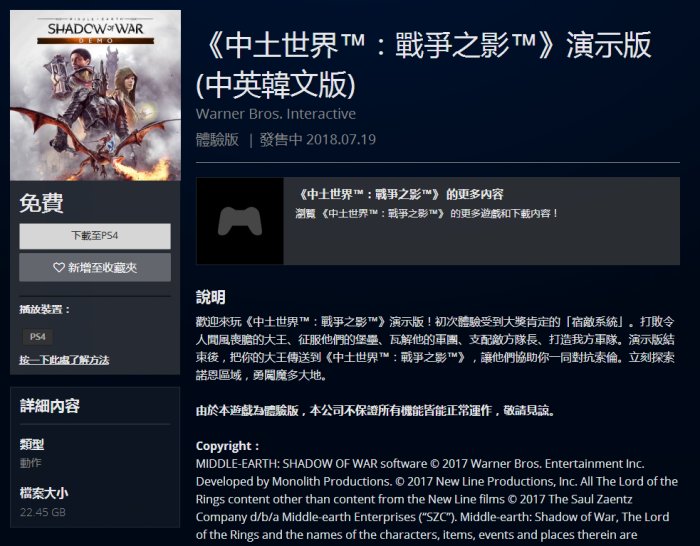Click the PS4 platform badge
This screenshot has width=700, height=546.
[38, 336]
